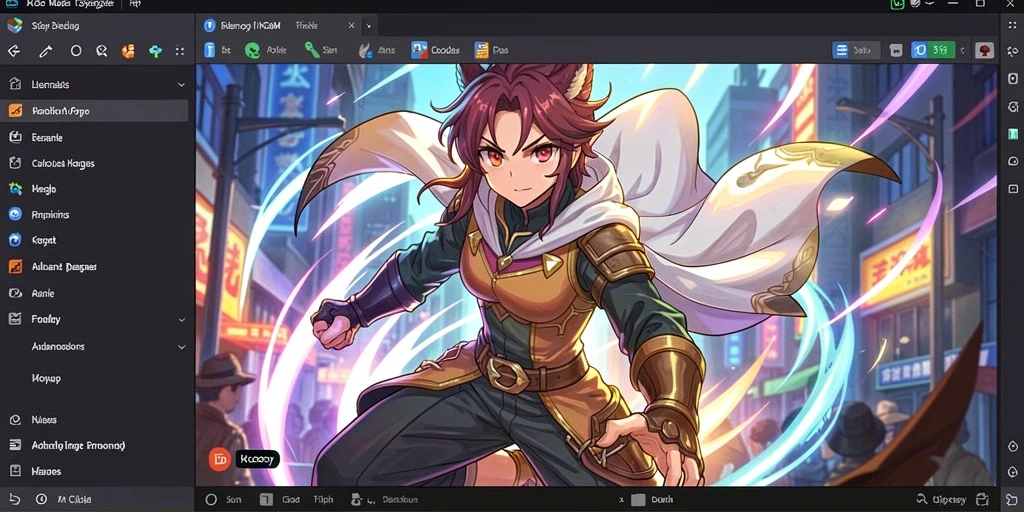Click the clock icon in sidebar footer
Screen dimensions: 1024x512
[41, 500]
